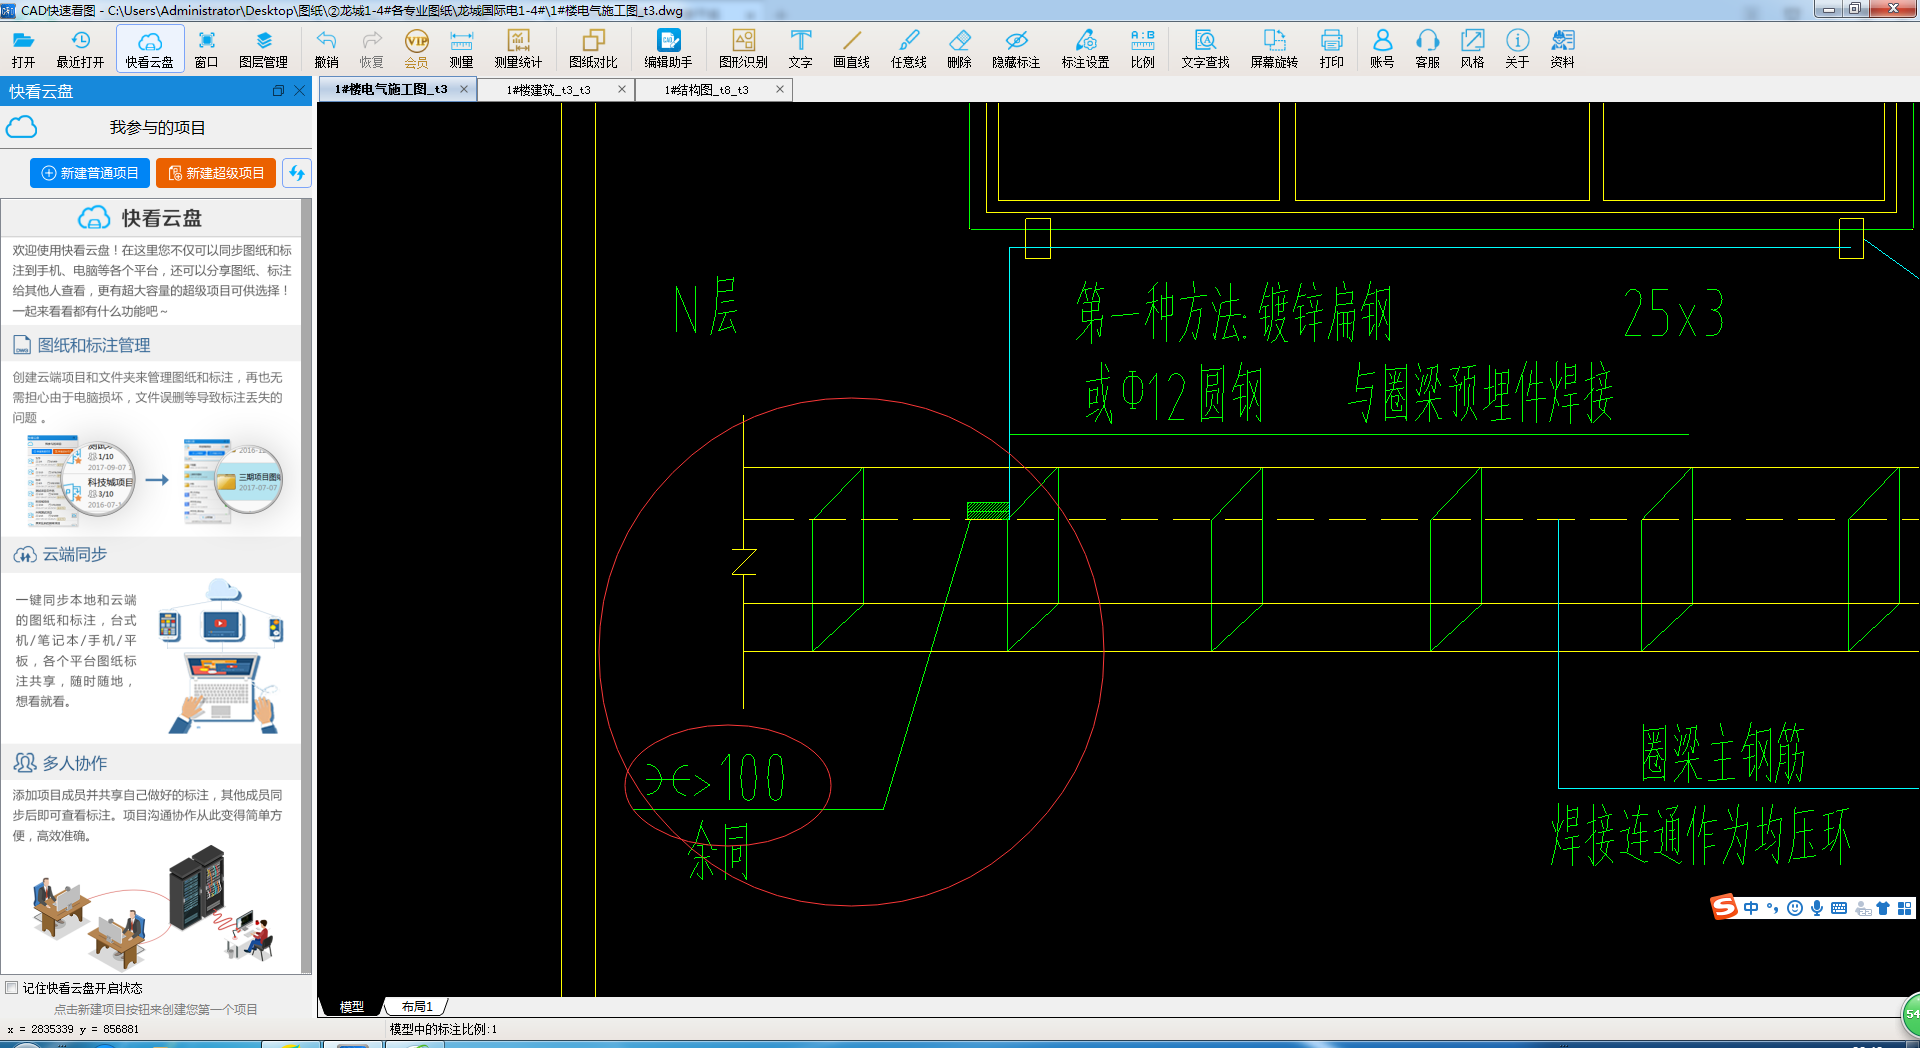The image size is (1920, 1048).
Task: Start 图形识别 shape recognition
Action: tap(743, 48)
